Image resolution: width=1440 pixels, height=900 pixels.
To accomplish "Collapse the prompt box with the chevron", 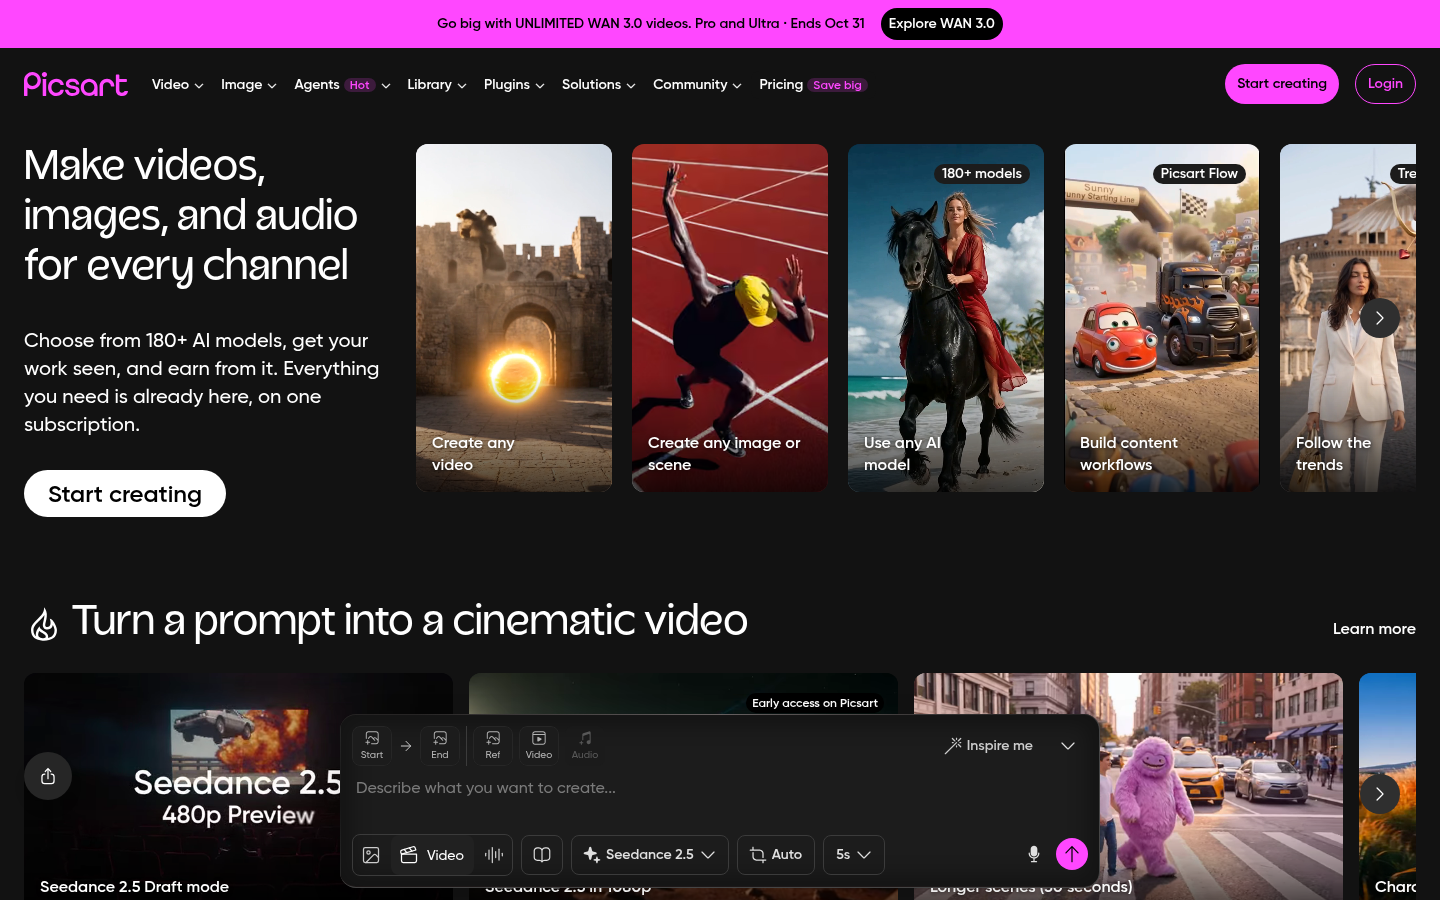I will point(1068,746).
